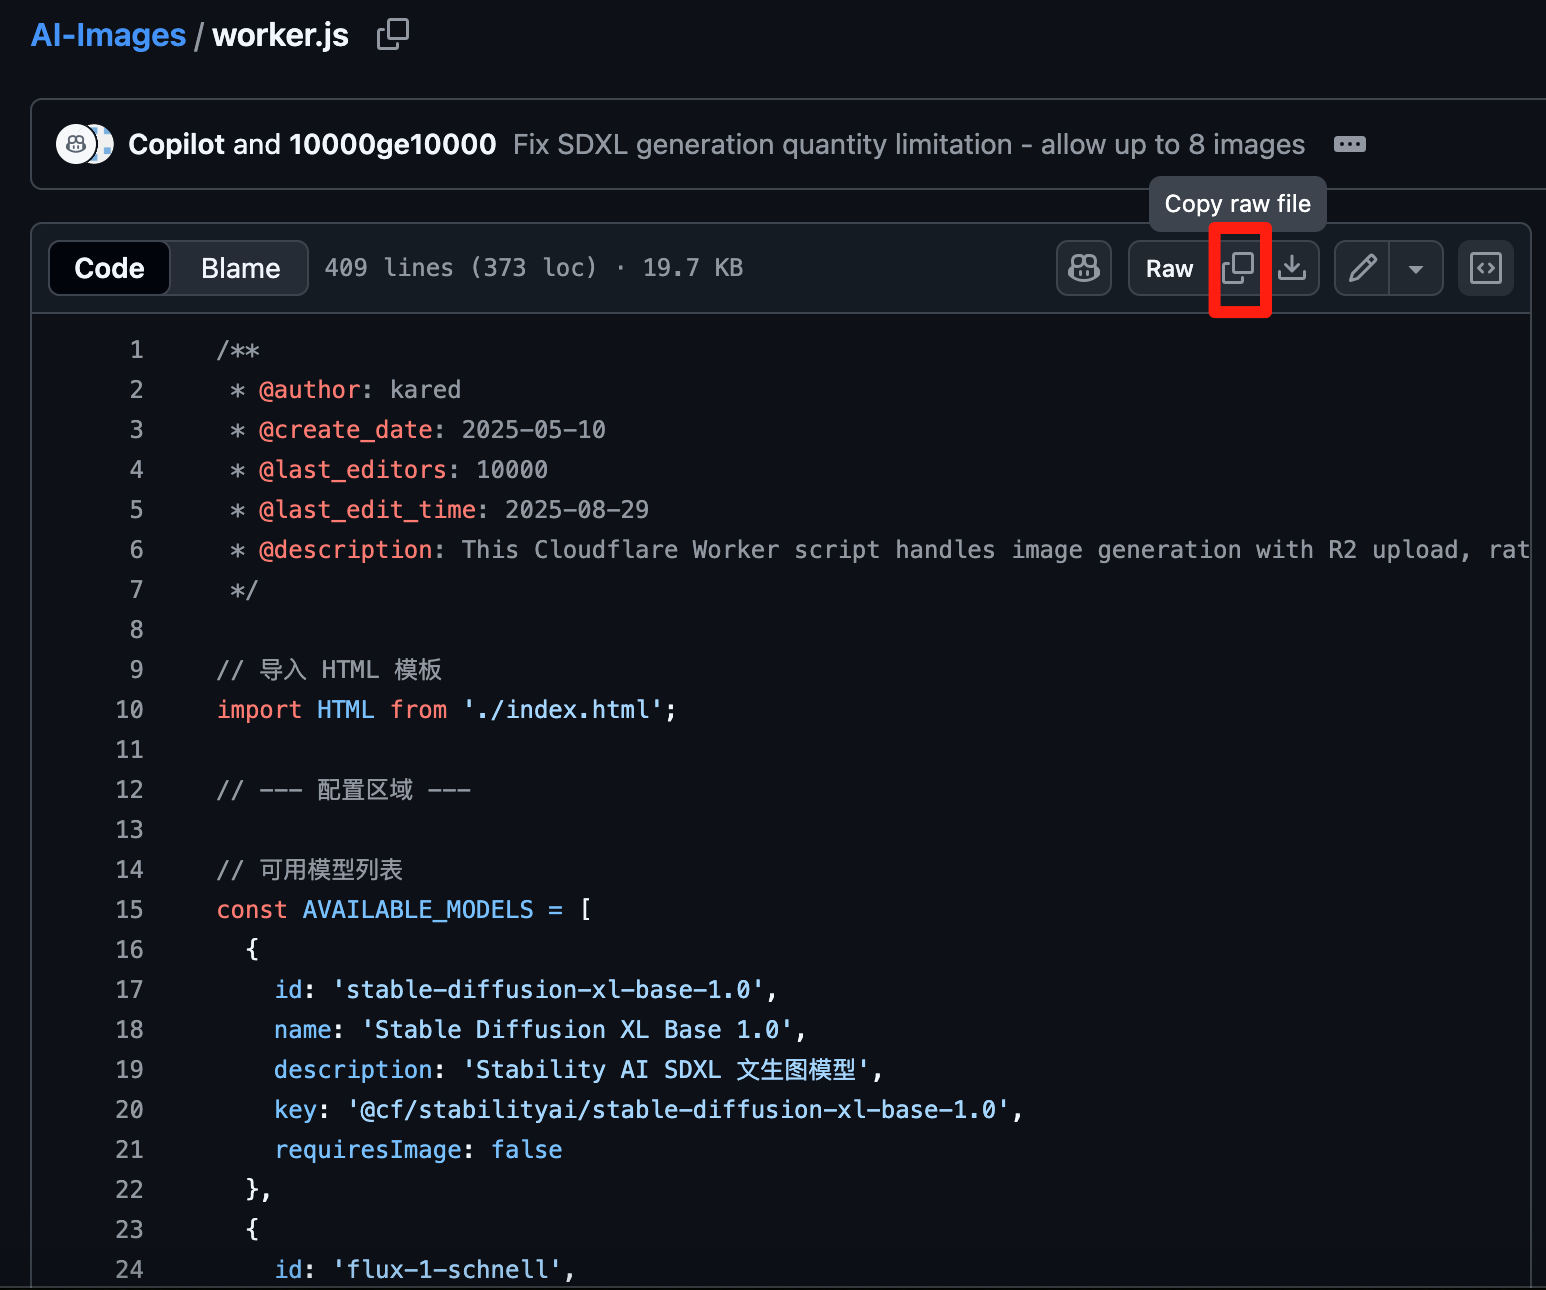Copy raw file contents icon

(1238, 268)
